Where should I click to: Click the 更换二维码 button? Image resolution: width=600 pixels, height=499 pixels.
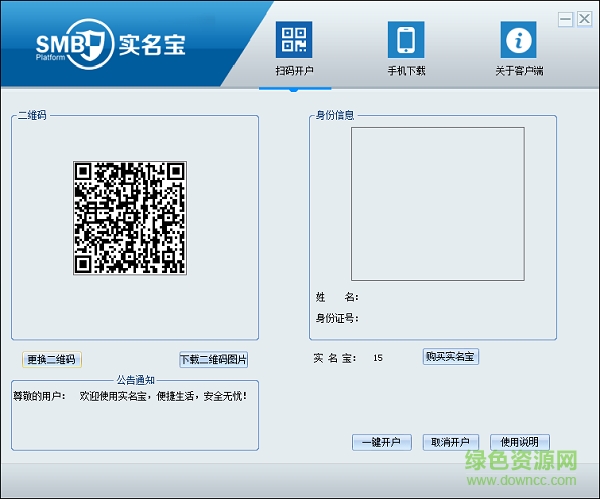click(52, 359)
